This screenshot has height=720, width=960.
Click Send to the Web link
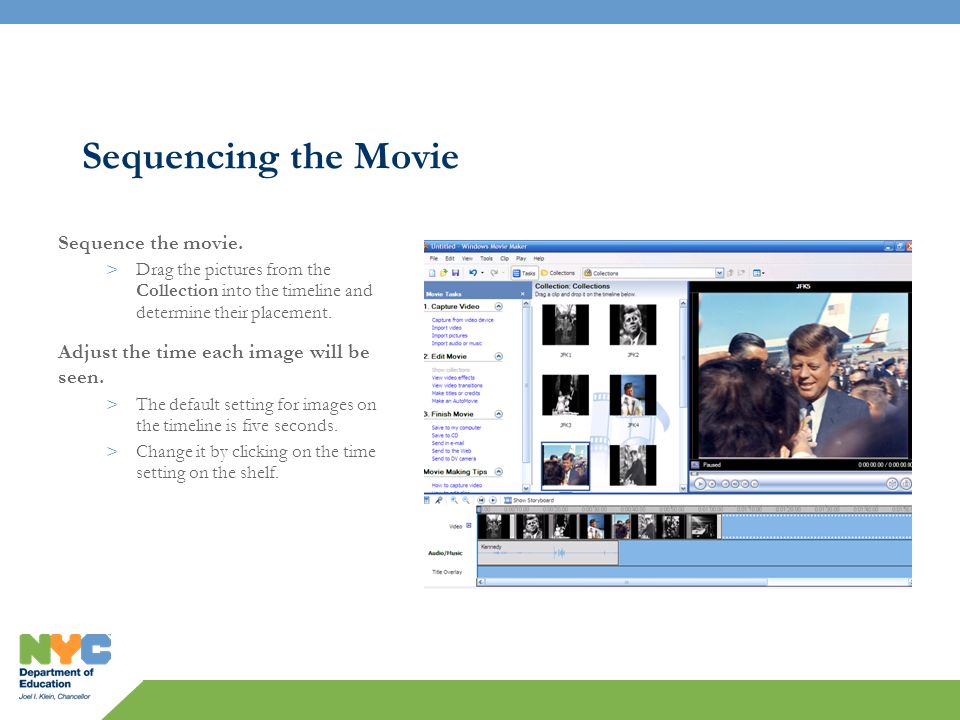click(451, 451)
